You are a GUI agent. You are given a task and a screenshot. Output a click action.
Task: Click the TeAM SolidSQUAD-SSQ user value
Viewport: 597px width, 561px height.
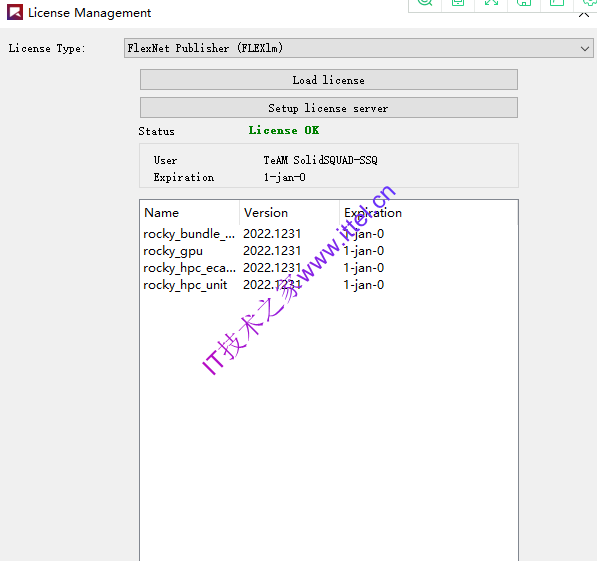pyautogui.click(x=321, y=160)
